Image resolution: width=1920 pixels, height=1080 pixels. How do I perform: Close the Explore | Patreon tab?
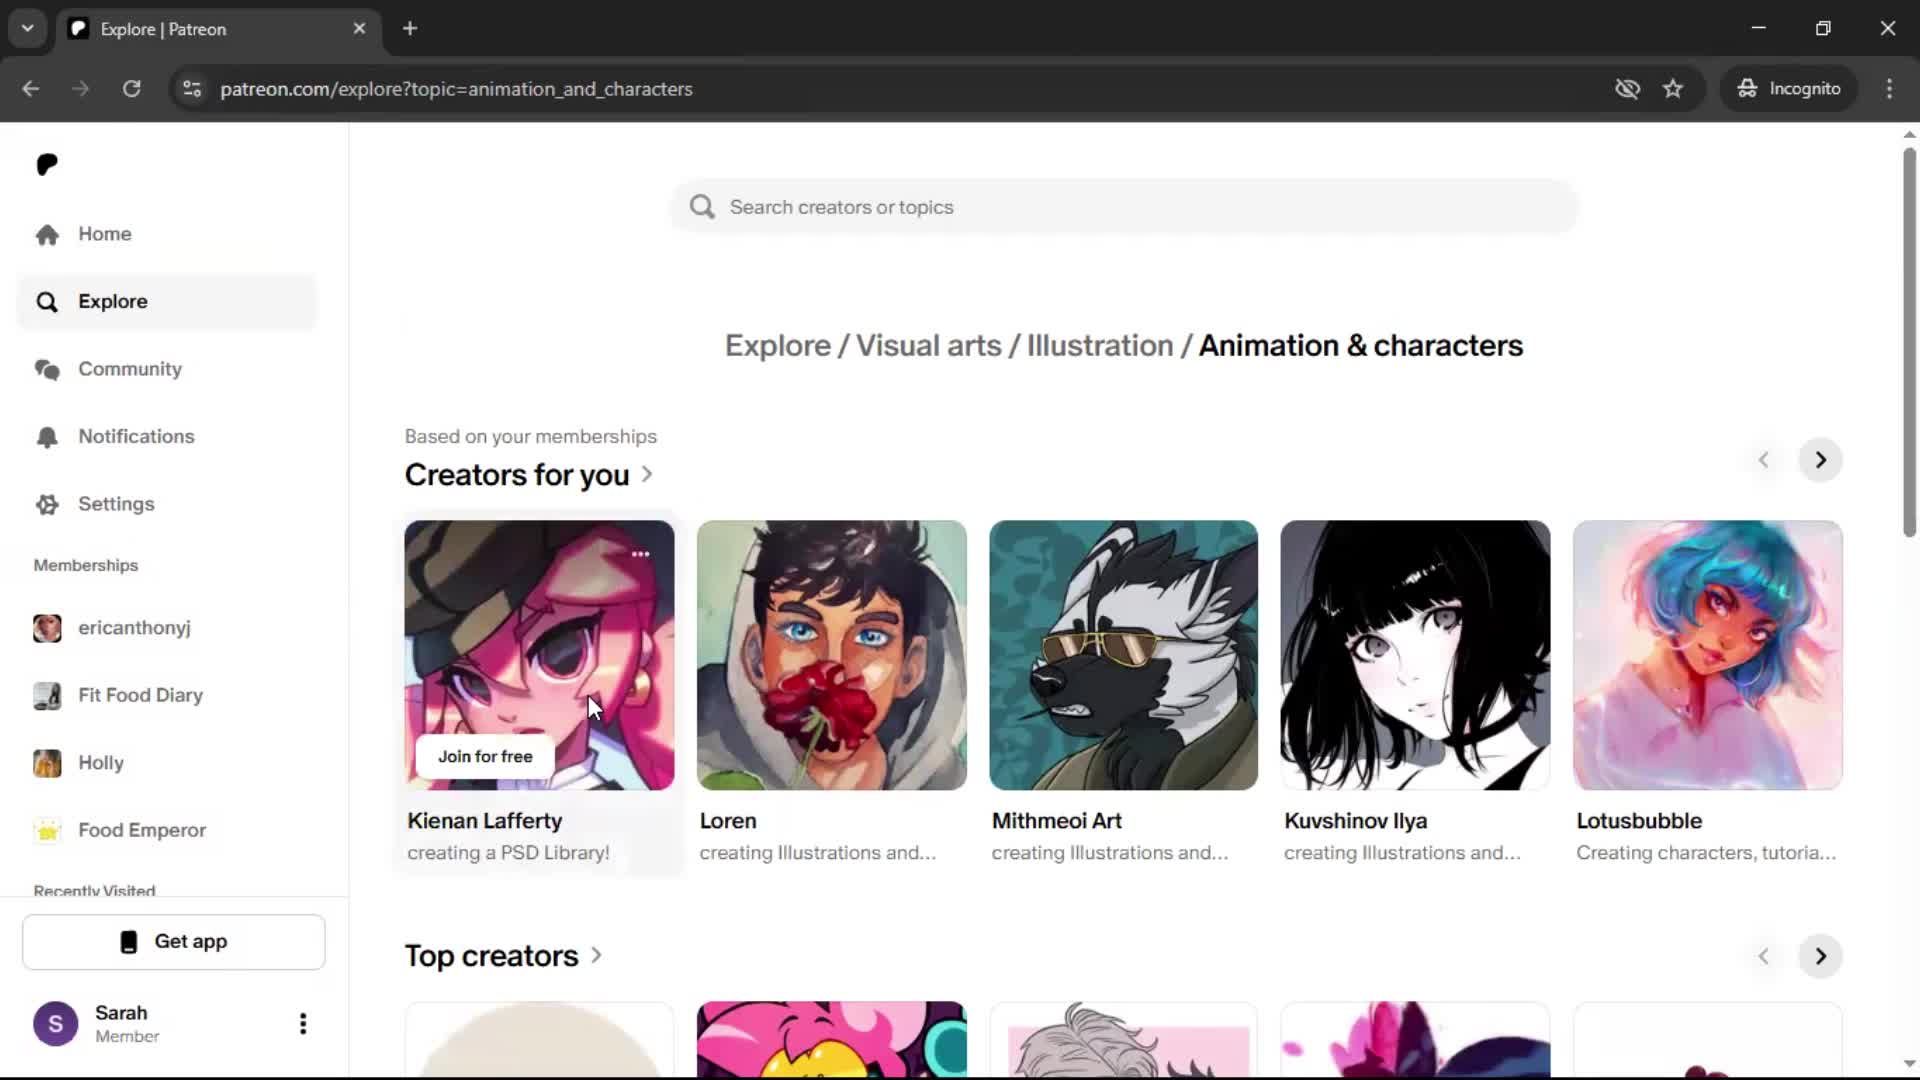pyautogui.click(x=359, y=29)
